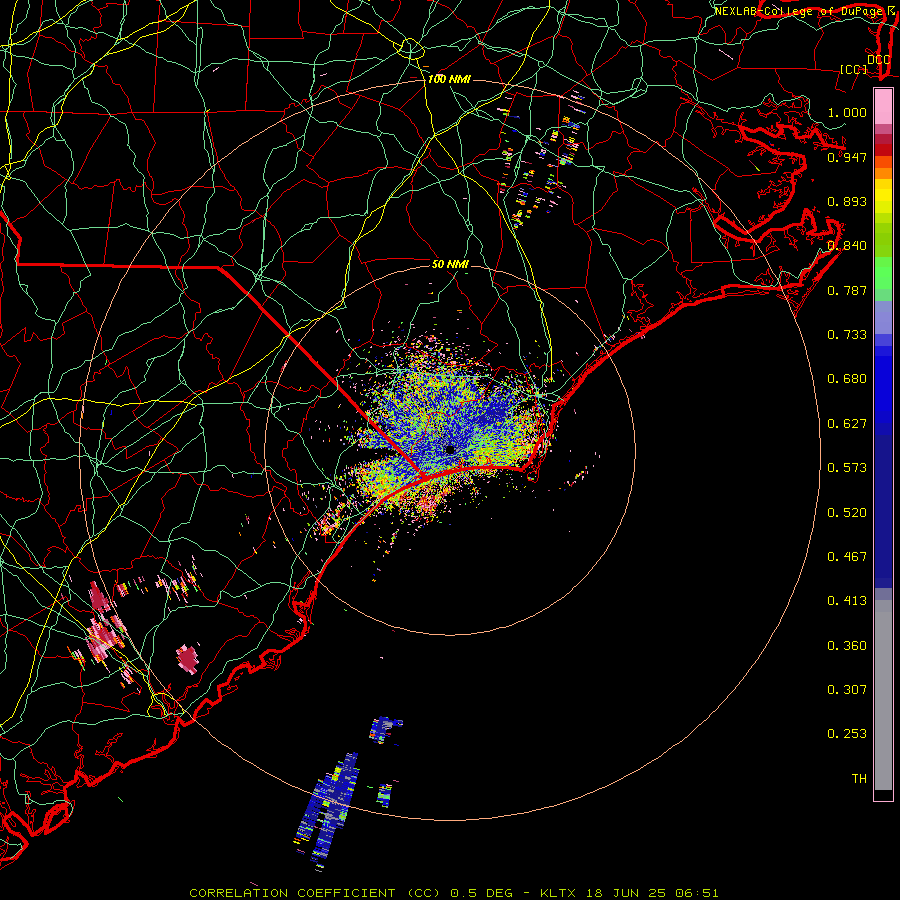Screen dimensions: 900x900
Task: Click the KLTX radar site black dot
Action: click(x=451, y=450)
